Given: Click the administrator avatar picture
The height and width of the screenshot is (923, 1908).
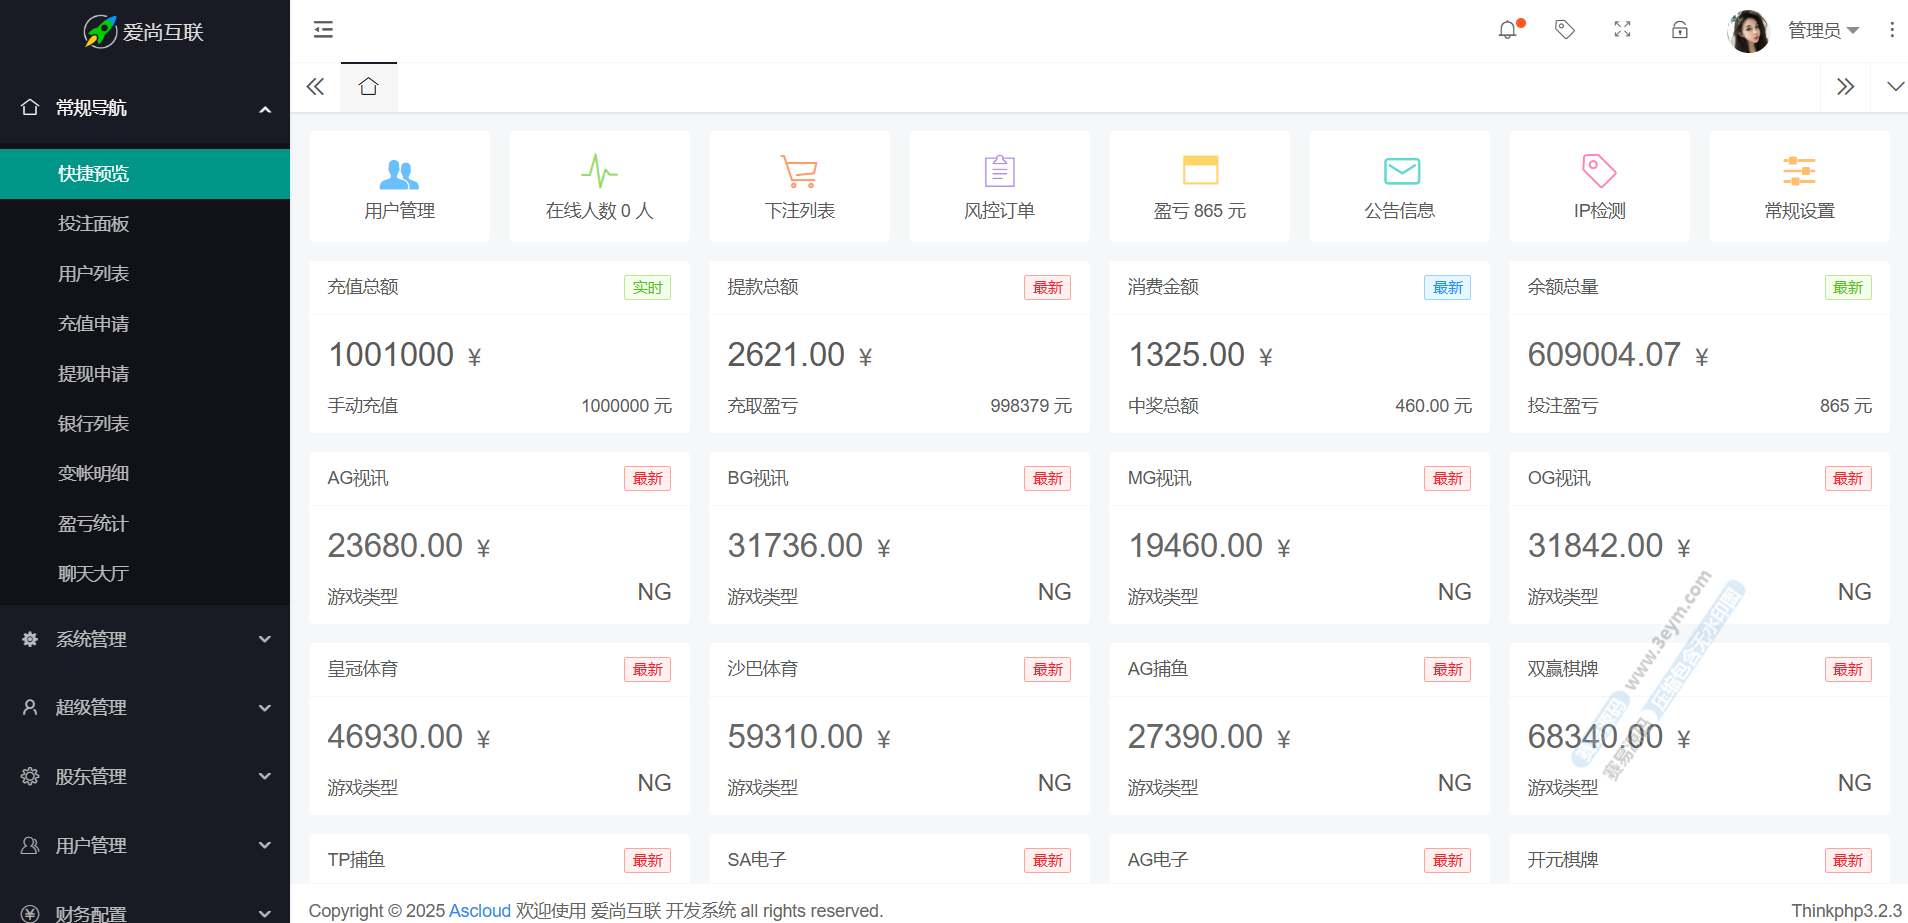Looking at the screenshot, I should click(1748, 31).
